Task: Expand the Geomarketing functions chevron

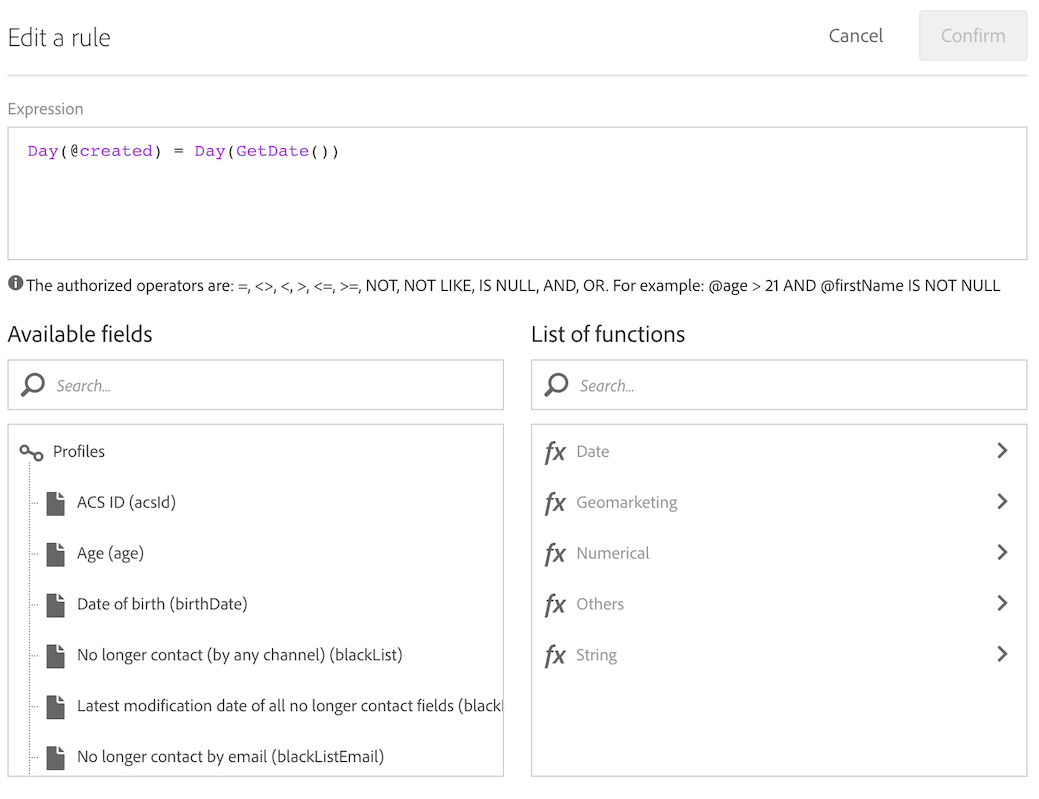Action: coord(1002,502)
